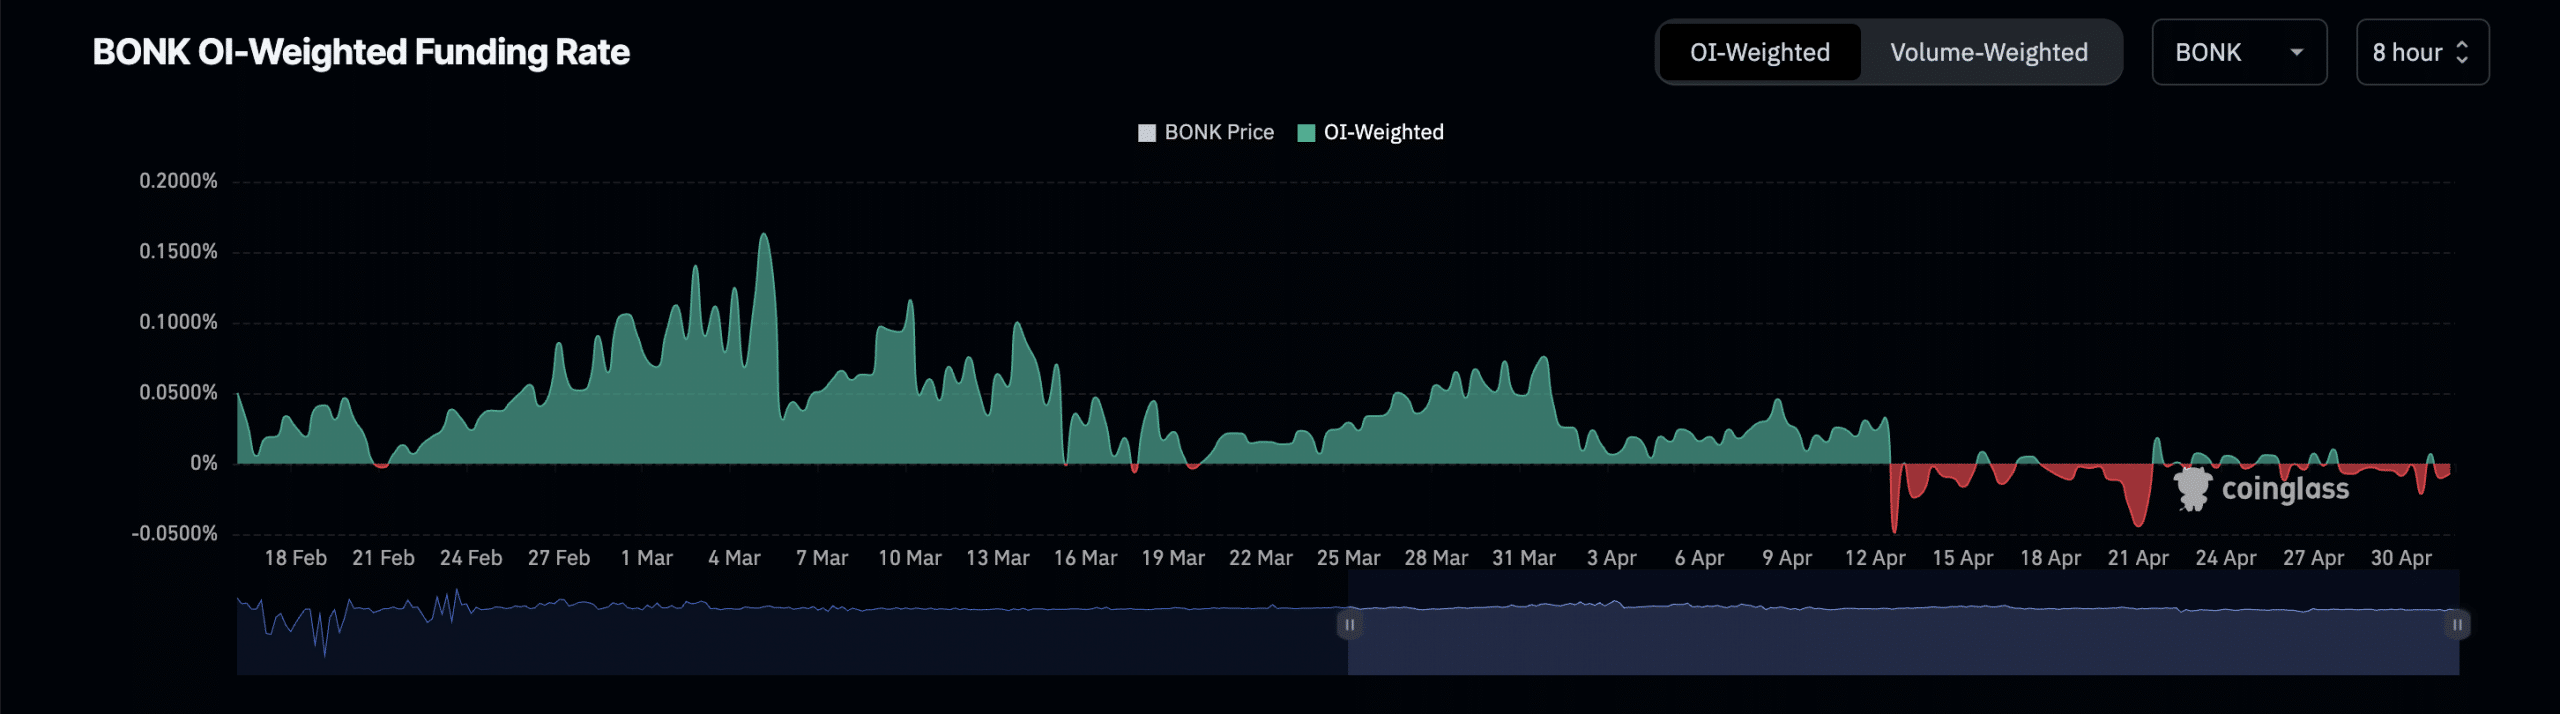Open the BONK coin dropdown
This screenshot has height=714, width=2560.
(x=2238, y=52)
